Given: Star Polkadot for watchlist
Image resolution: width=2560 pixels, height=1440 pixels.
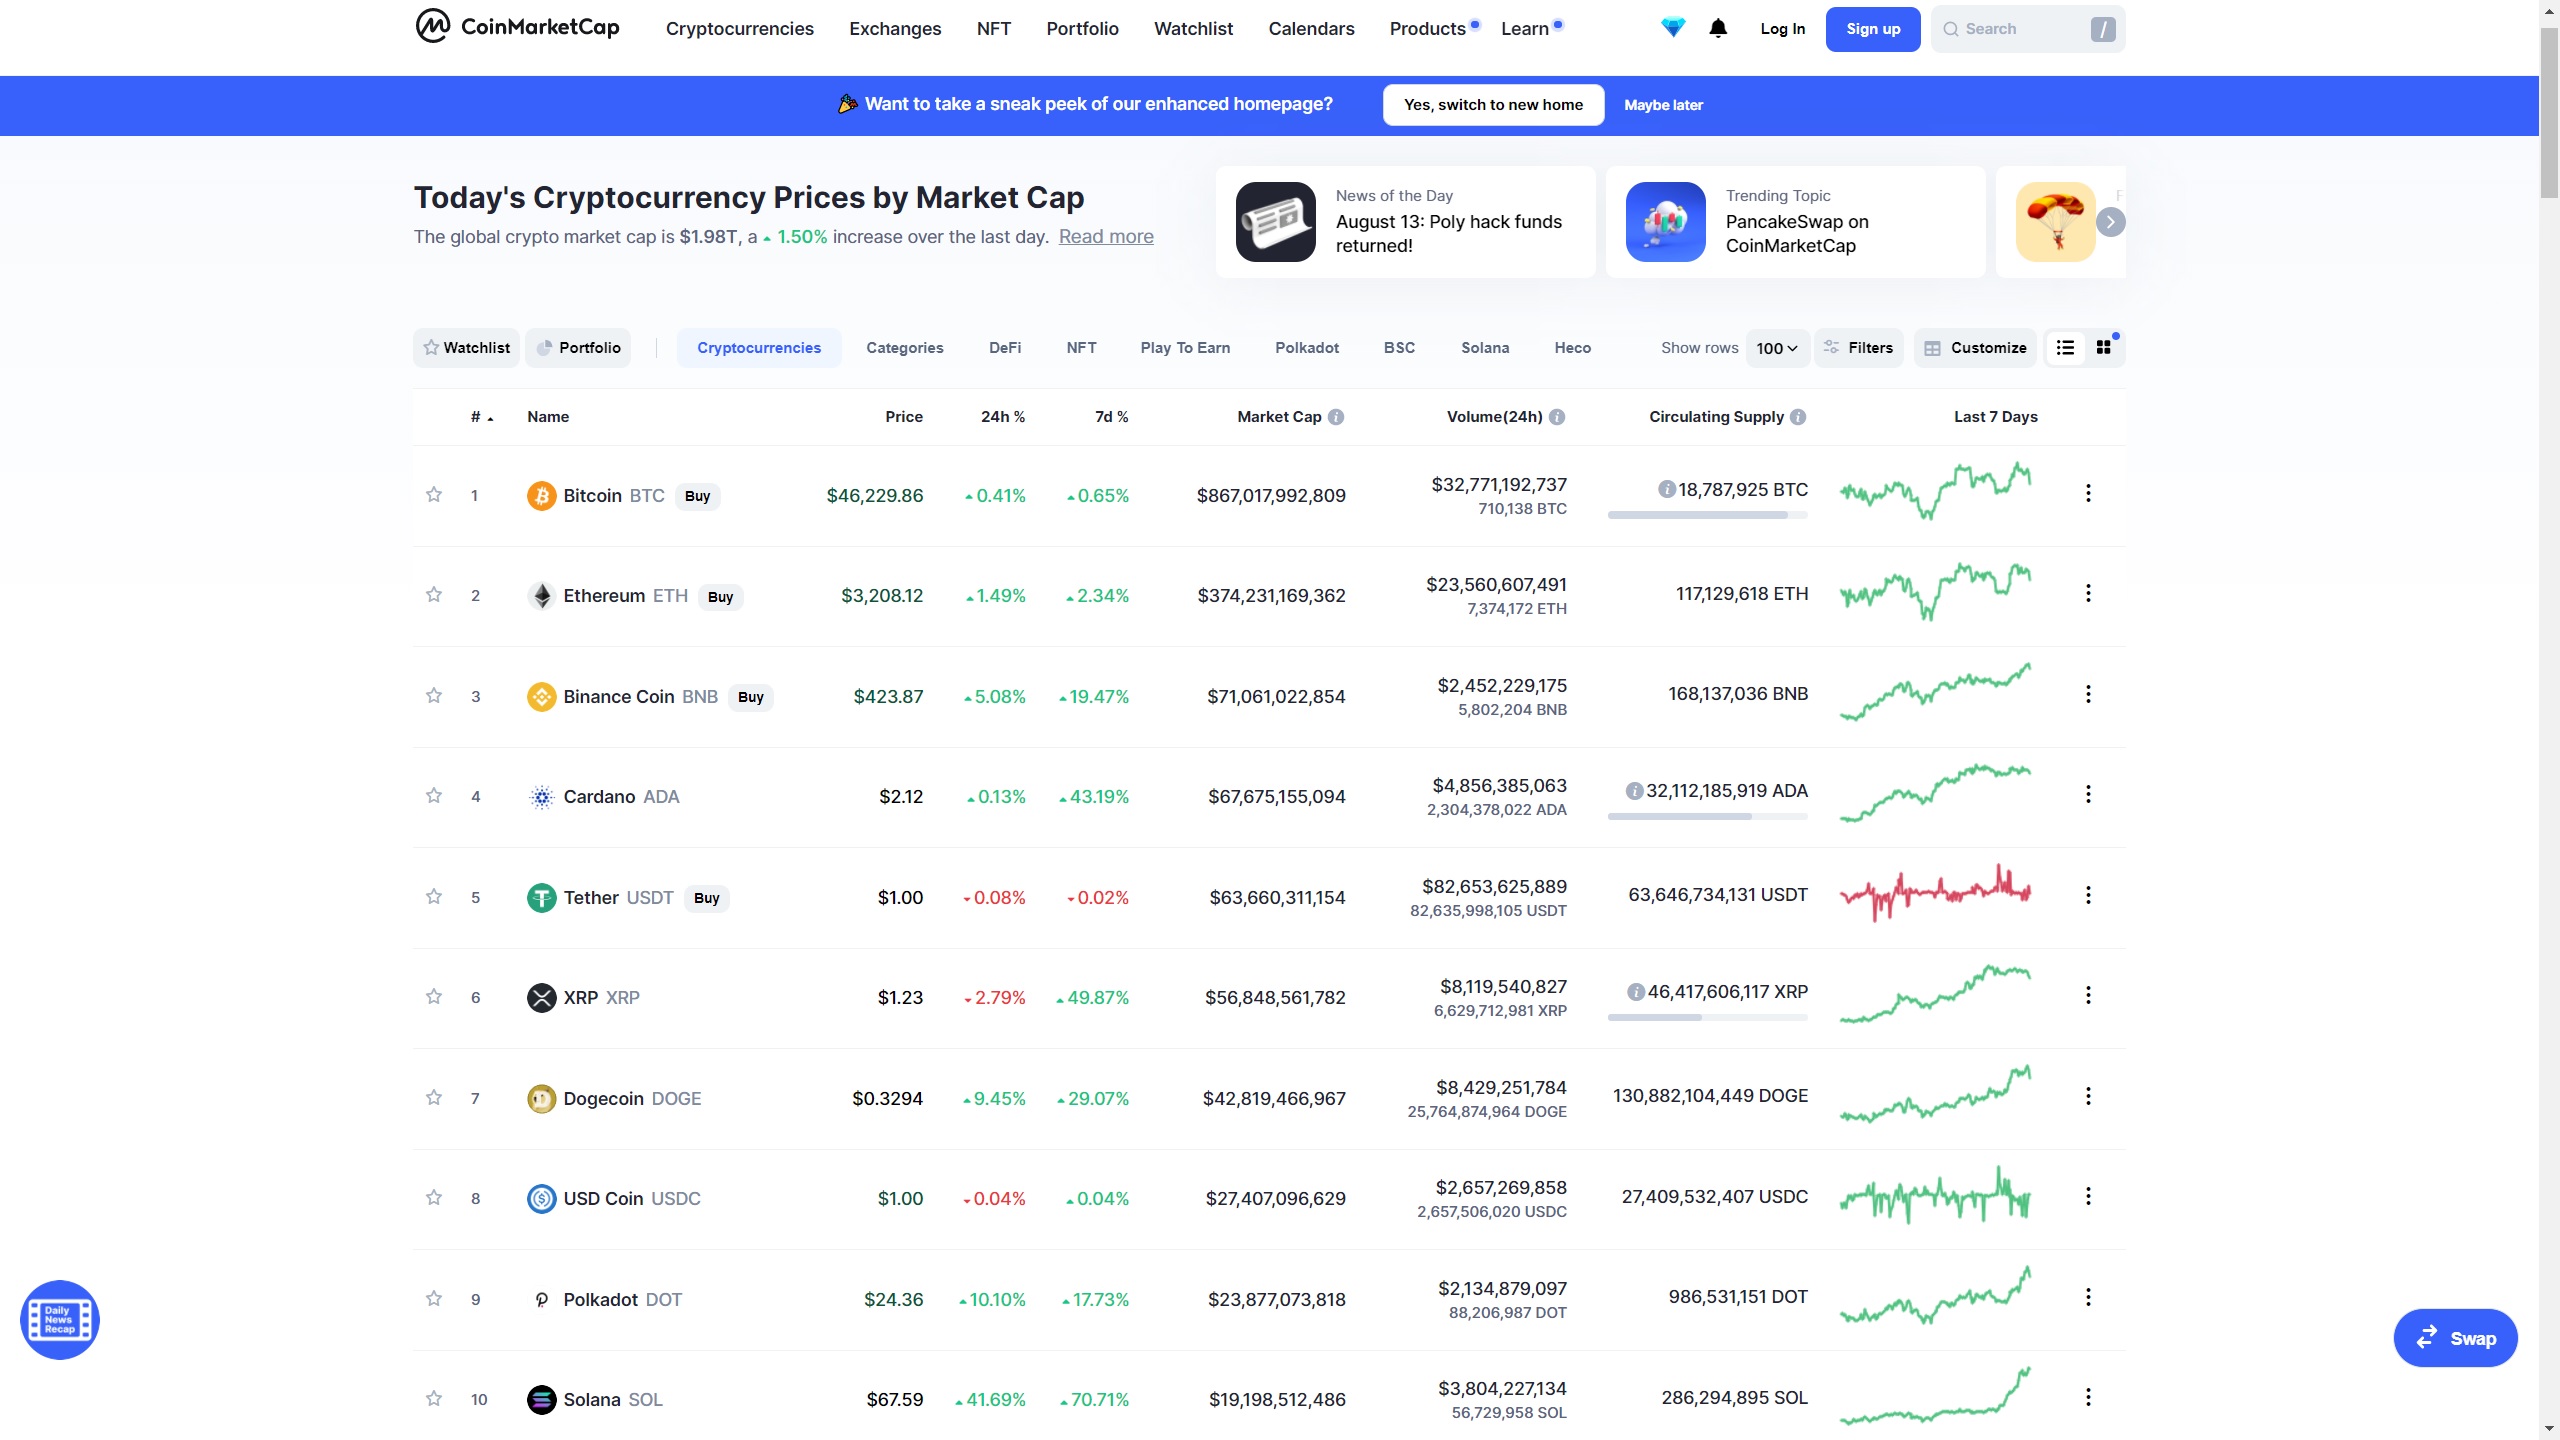Looking at the screenshot, I should tap(434, 1298).
